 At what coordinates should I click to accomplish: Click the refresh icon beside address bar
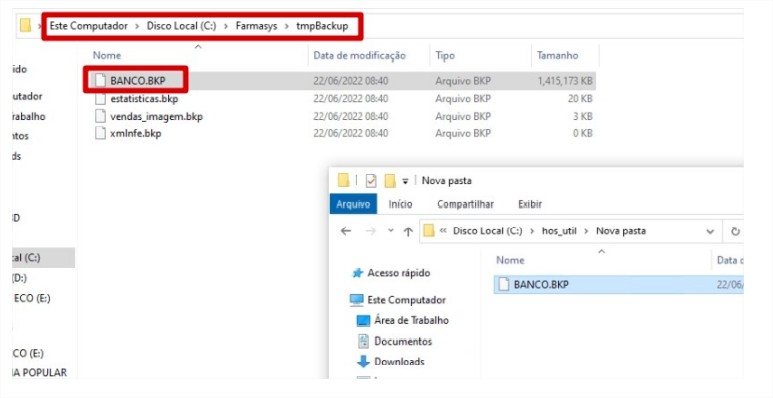coord(736,231)
